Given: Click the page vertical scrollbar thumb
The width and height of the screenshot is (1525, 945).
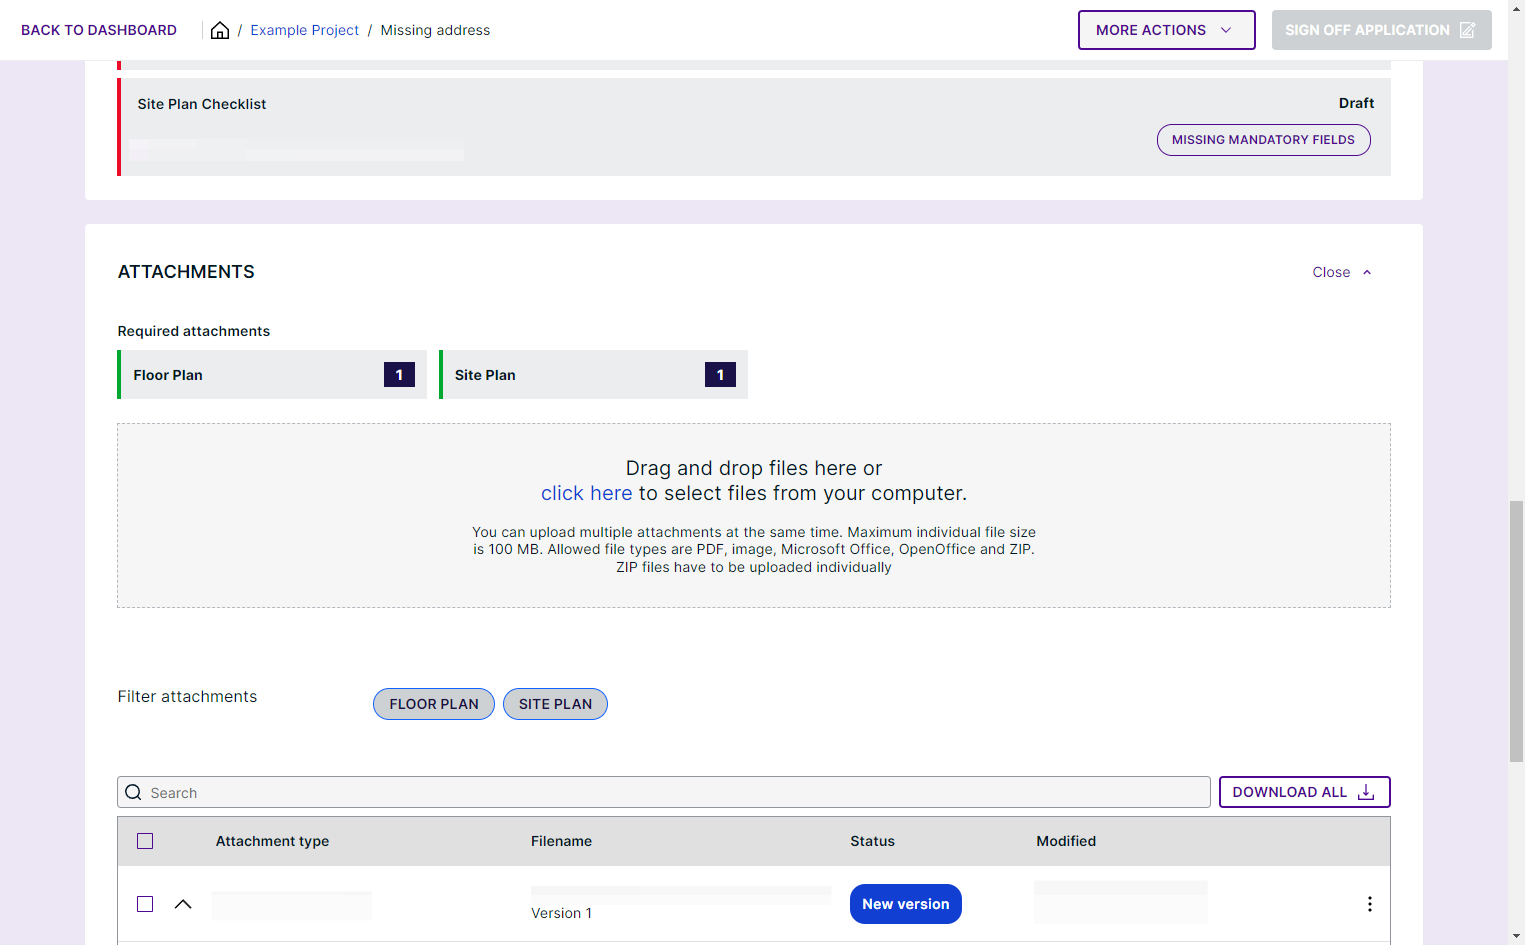Looking at the screenshot, I should click(x=1516, y=632).
